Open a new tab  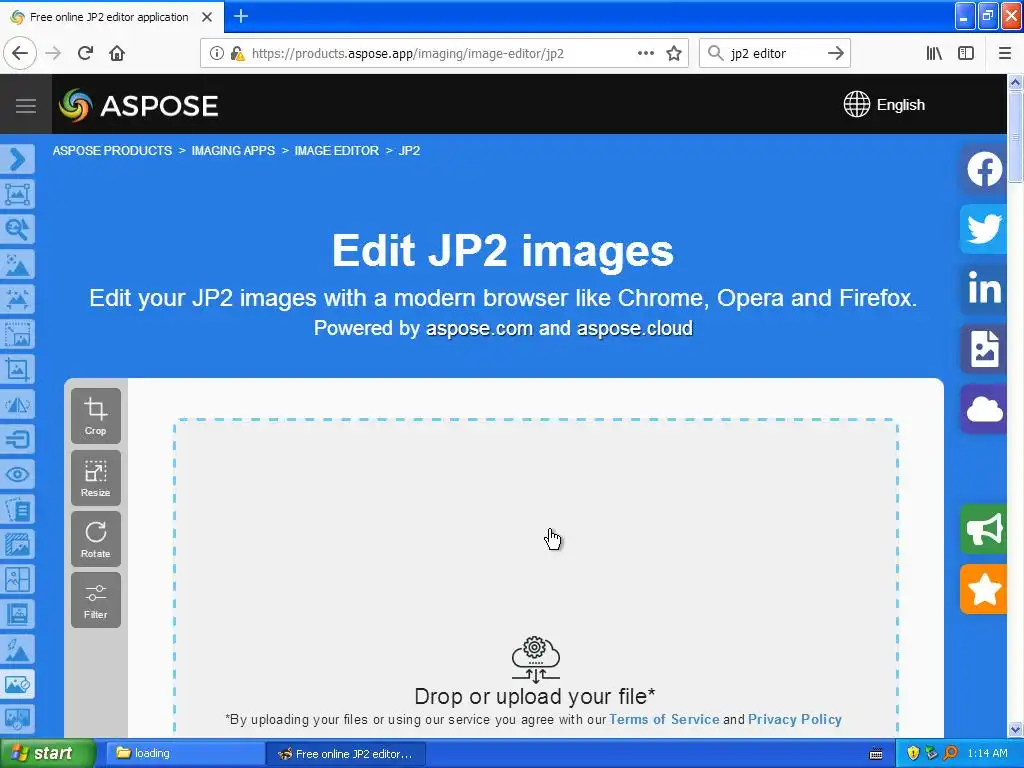(x=240, y=16)
